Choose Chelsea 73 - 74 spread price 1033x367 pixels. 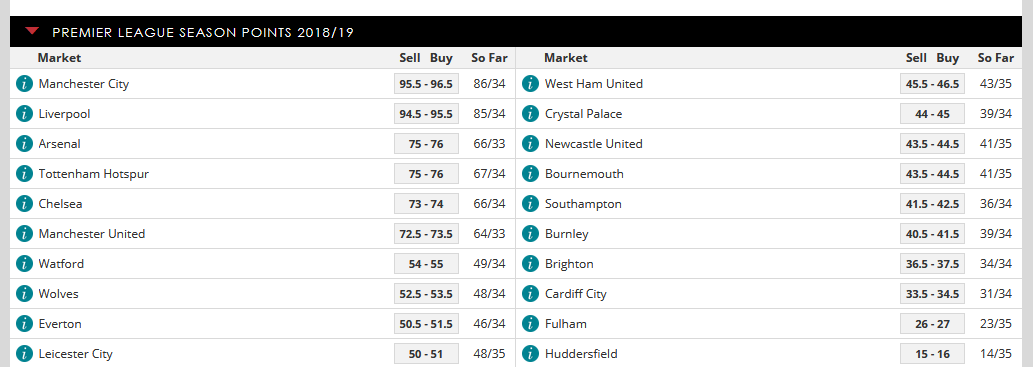[426, 204]
